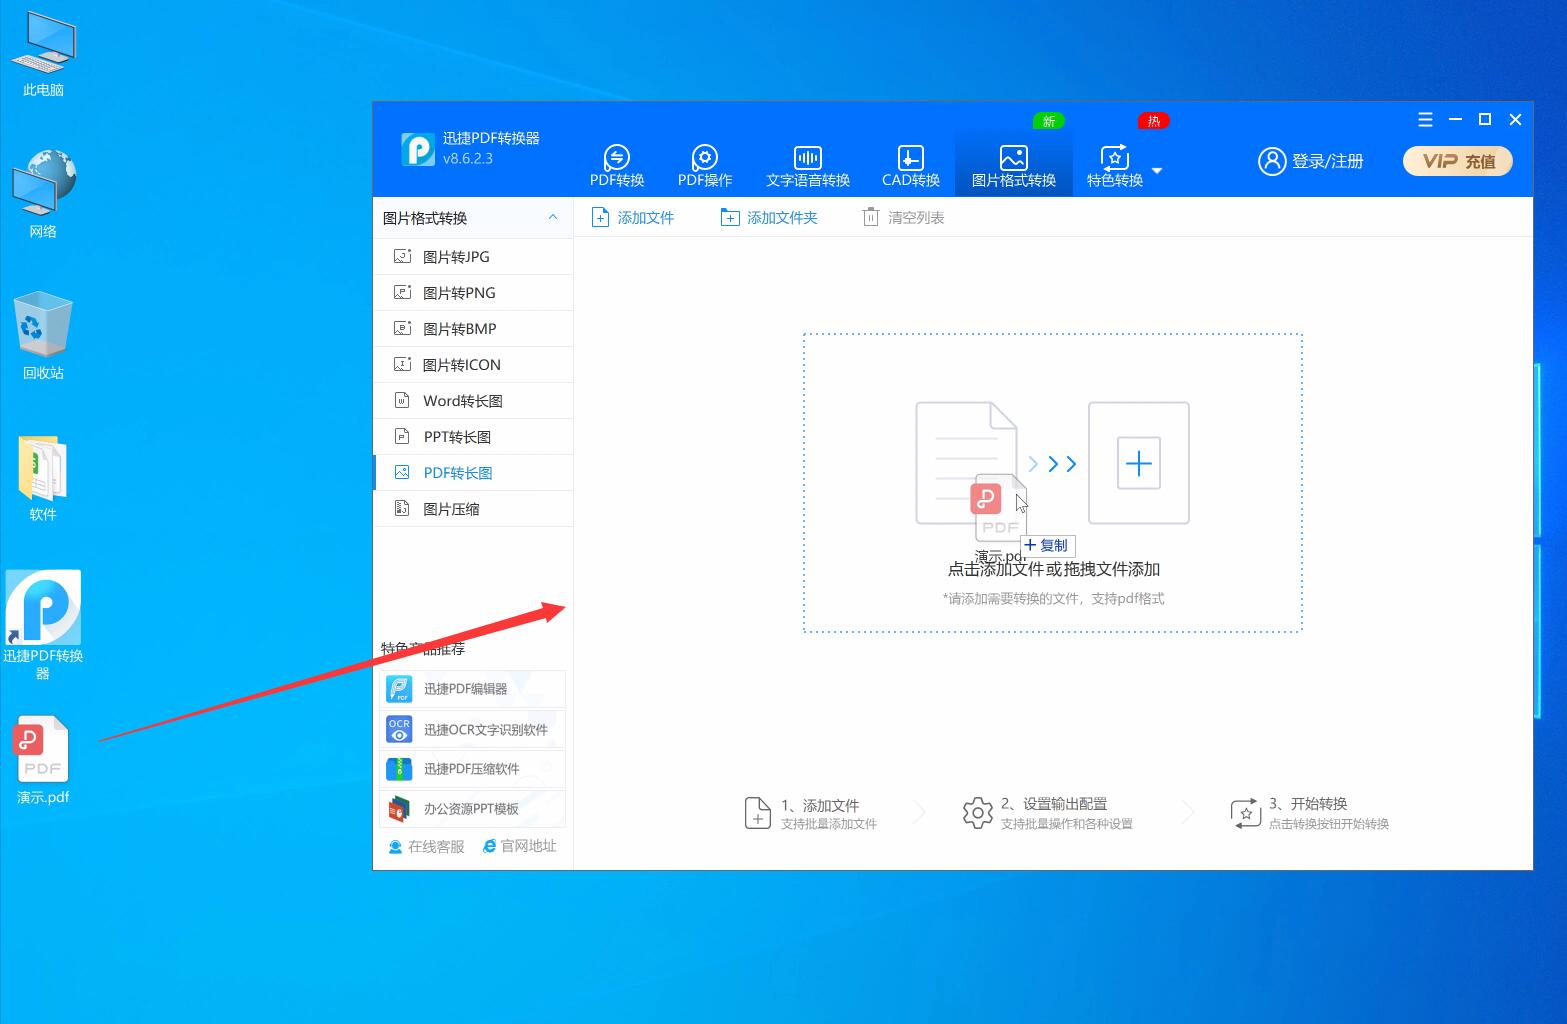Select Word转长图 in sidebar
The width and height of the screenshot is (1567, 1024).
point(473,400)
